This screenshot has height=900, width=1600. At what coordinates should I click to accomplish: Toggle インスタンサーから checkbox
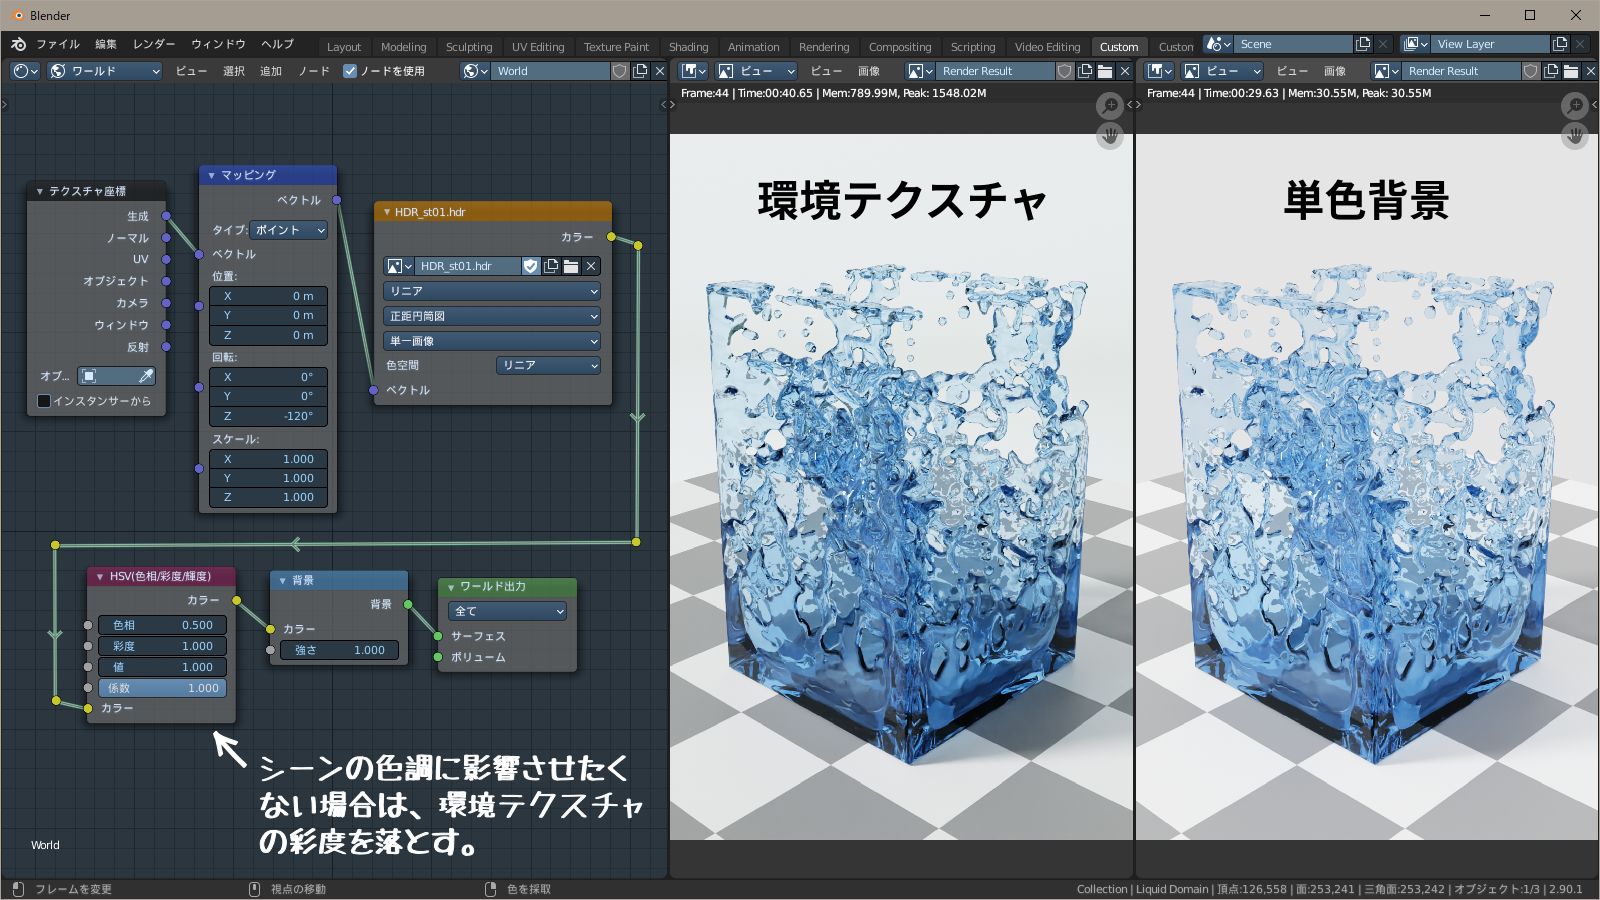(44, 401)
